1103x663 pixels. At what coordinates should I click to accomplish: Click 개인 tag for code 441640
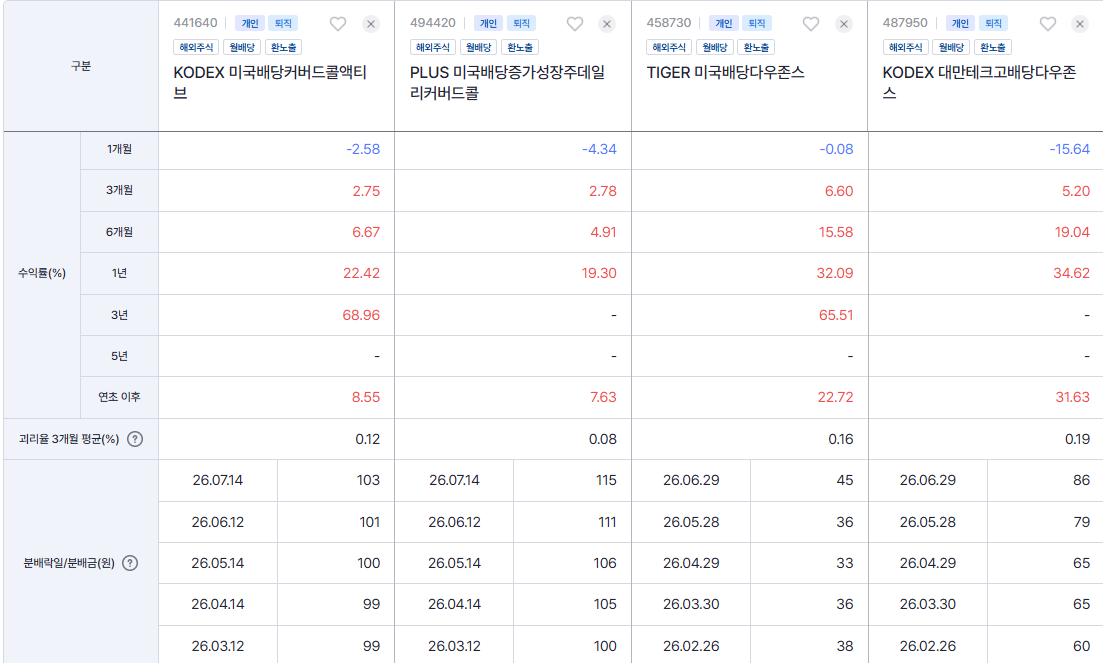pos(250,23)
